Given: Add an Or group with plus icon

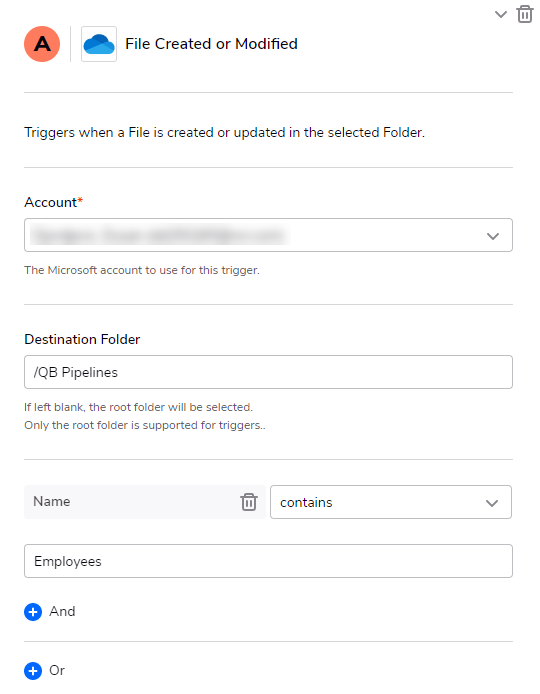Looking at the screenshot, I should pos(33,671).
